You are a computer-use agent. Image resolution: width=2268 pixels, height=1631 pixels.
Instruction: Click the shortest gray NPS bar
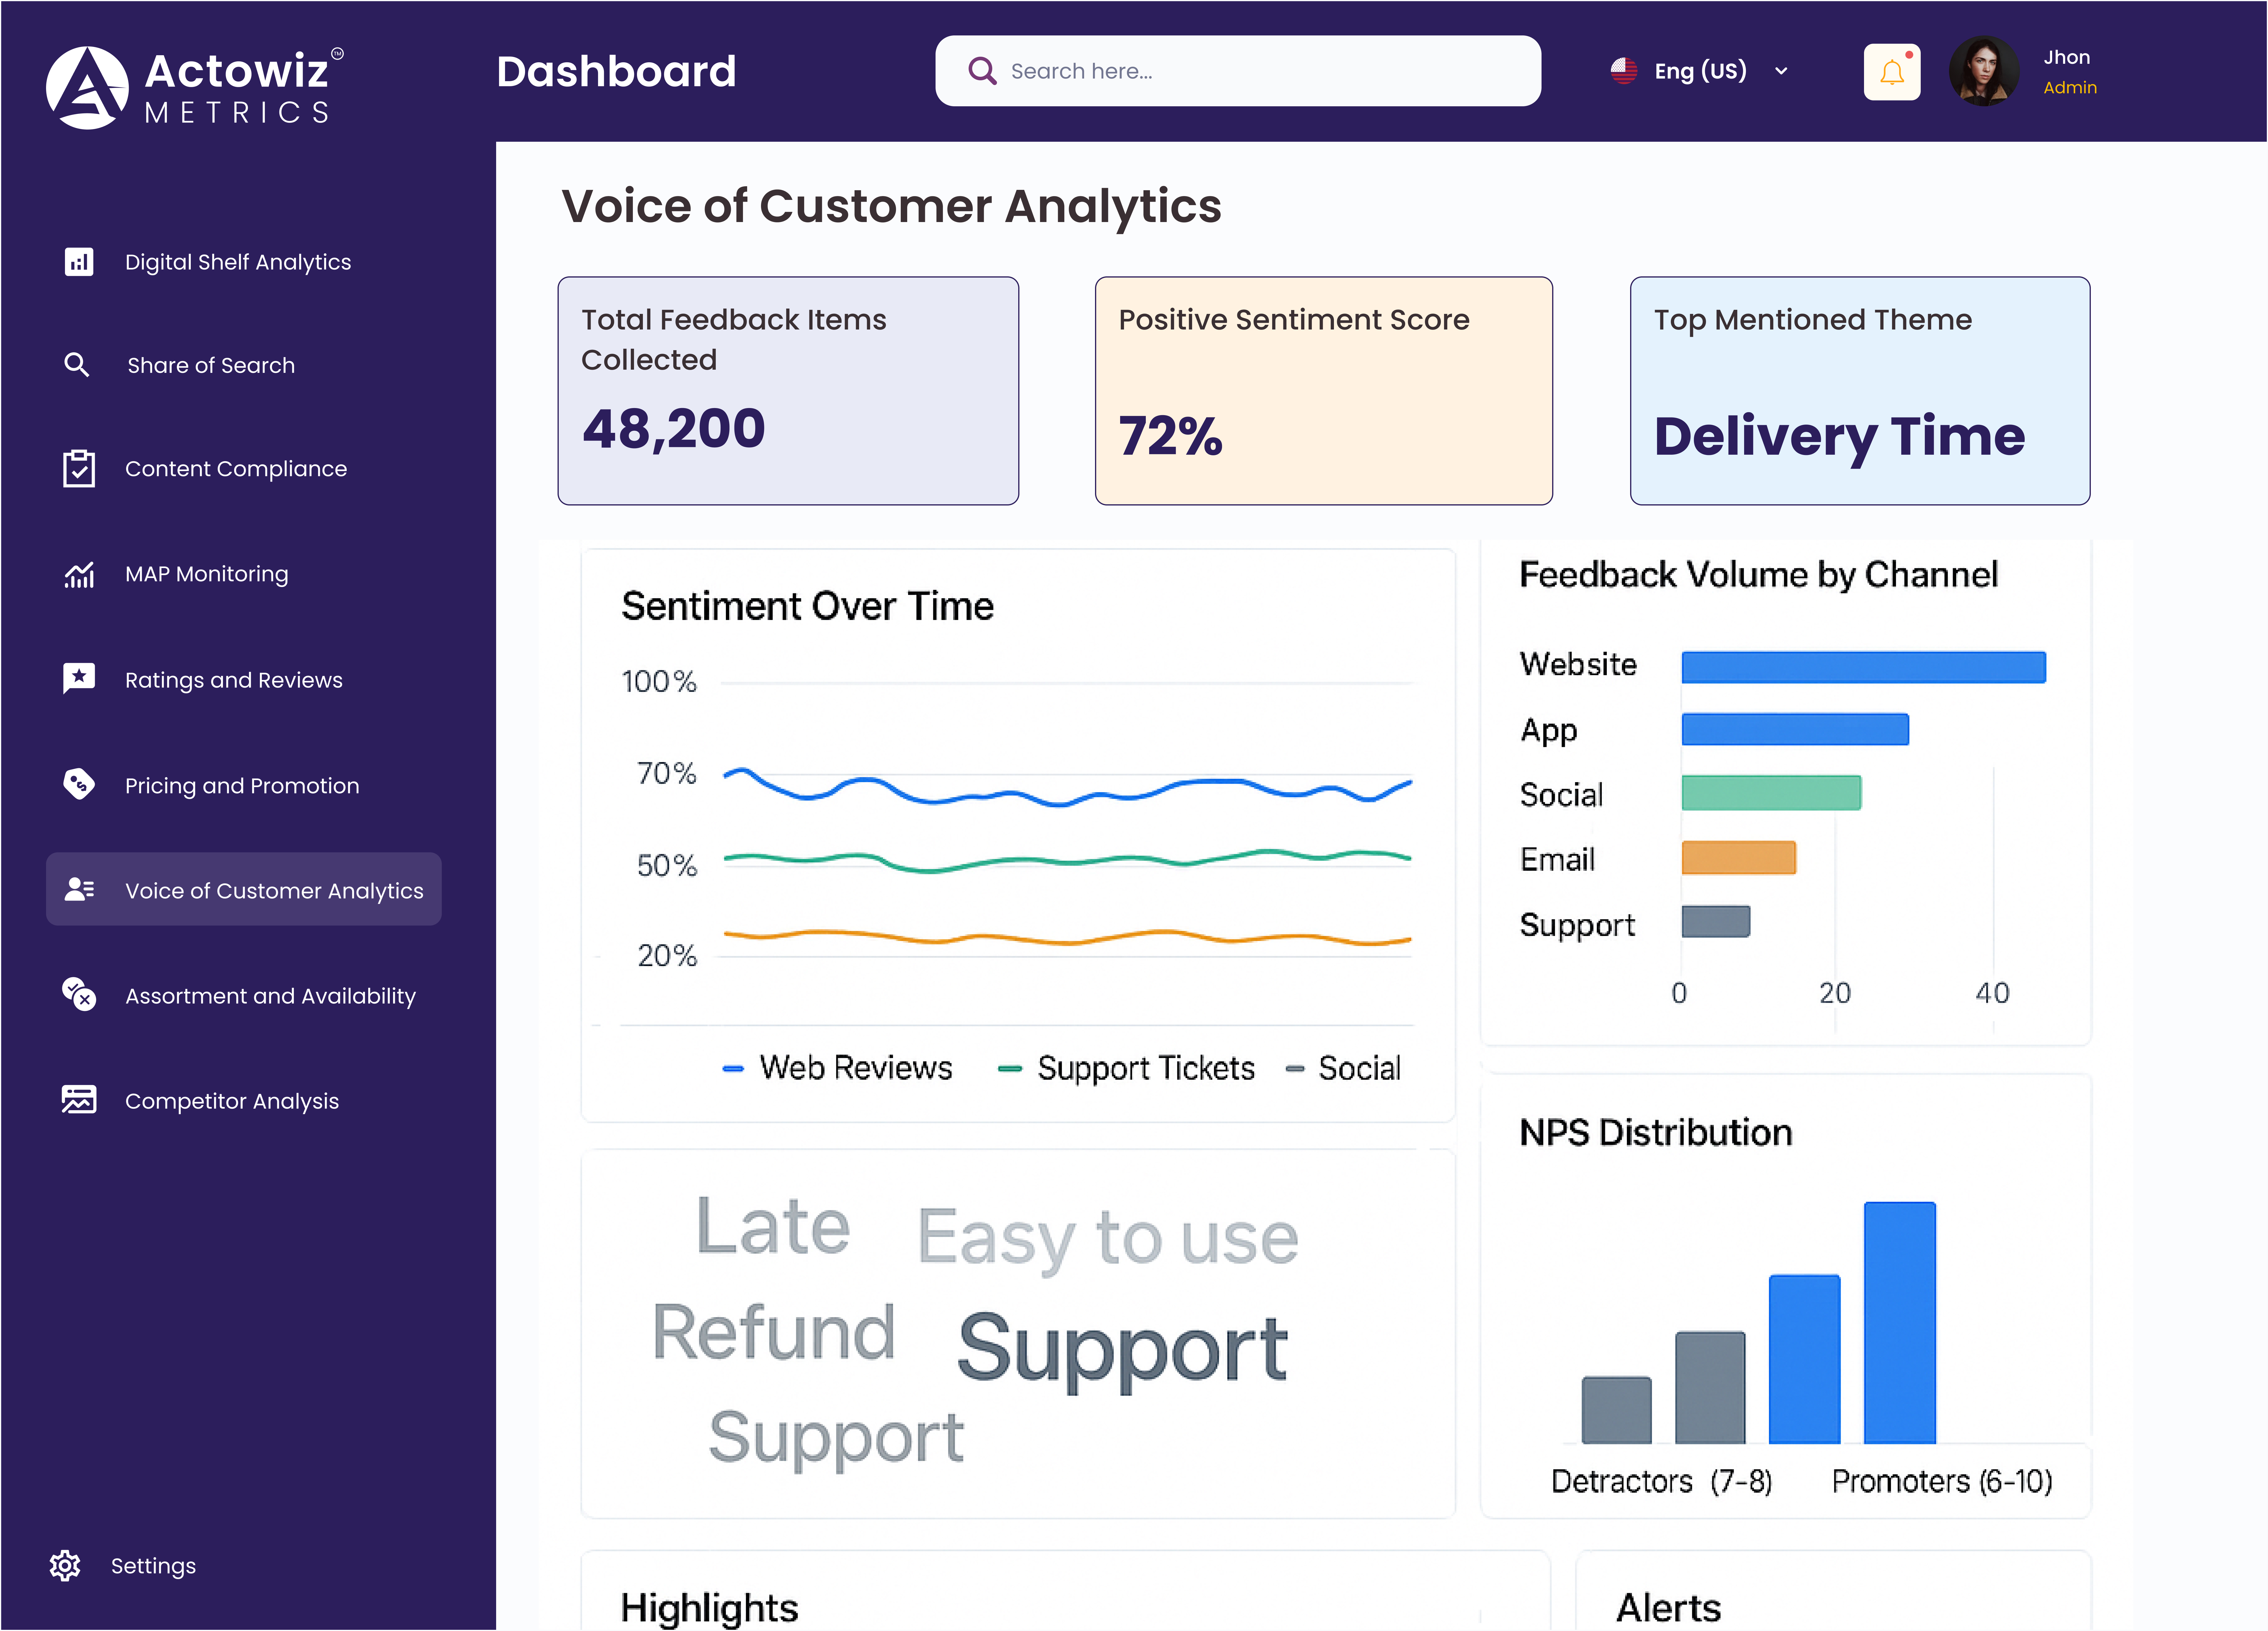(1617, 1410)
